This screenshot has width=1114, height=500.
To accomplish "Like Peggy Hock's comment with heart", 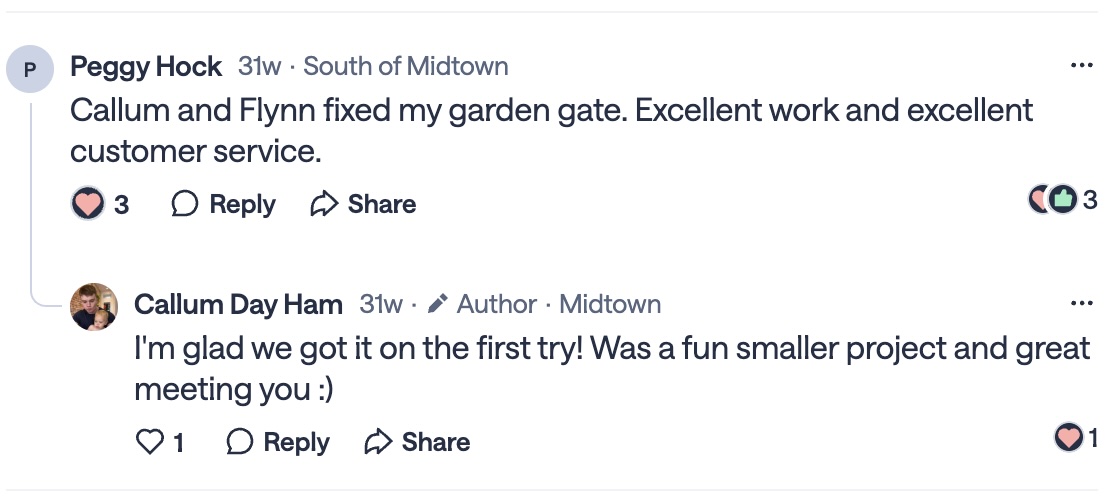I will (89, 204).
